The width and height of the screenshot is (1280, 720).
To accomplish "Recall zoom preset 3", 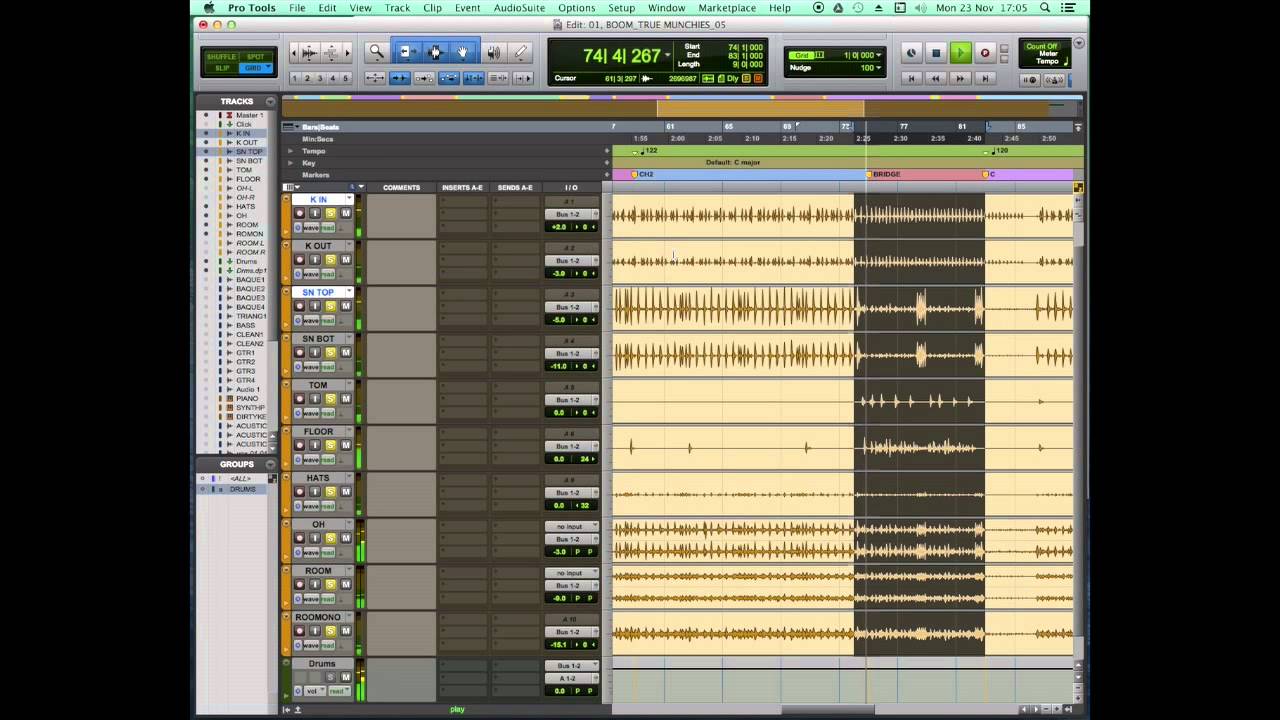I will click(320, 78).
